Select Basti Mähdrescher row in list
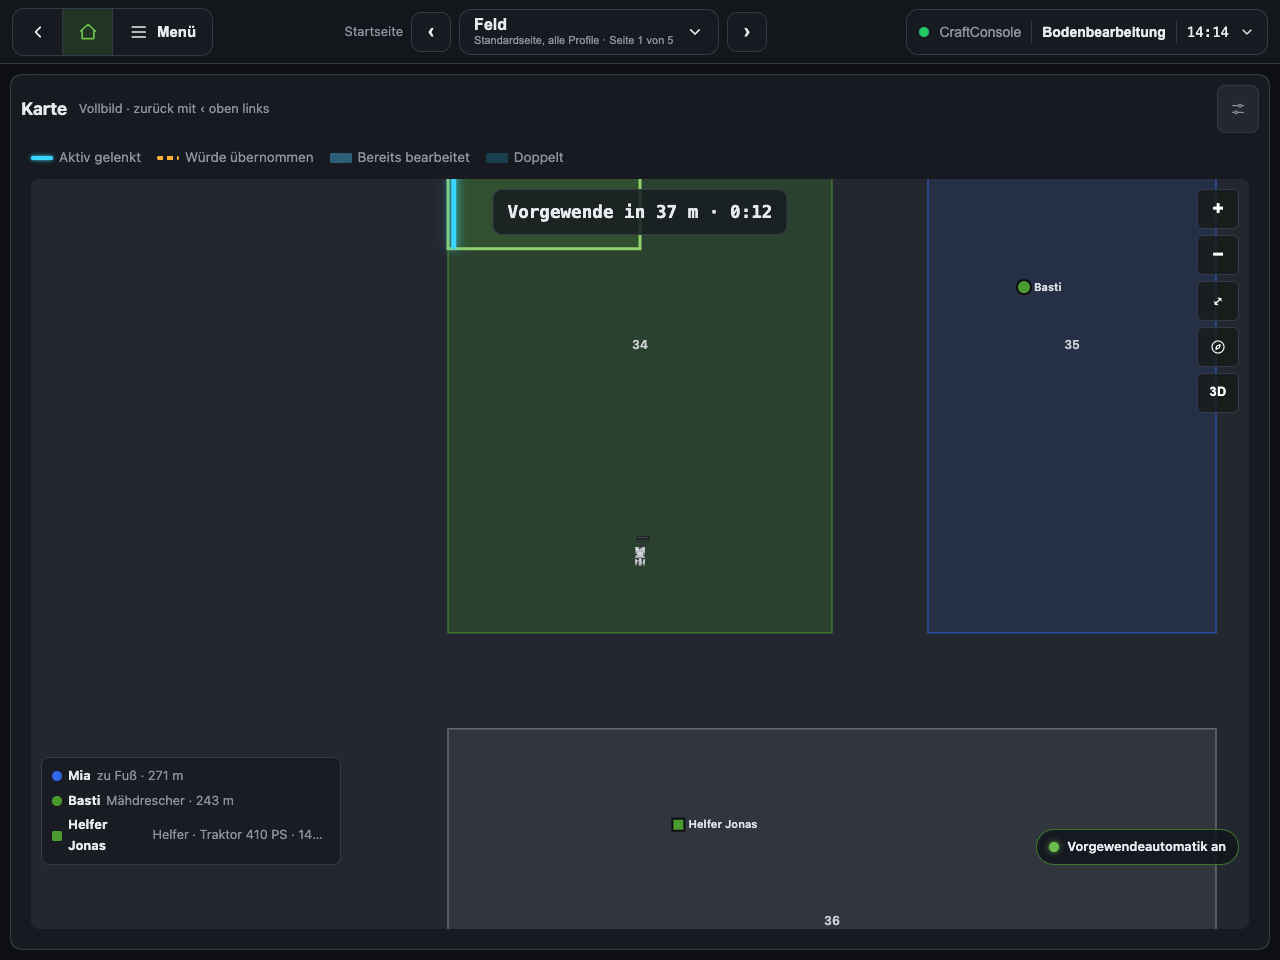This screenshot has width=1280, height=960. [x=191, y=801]
